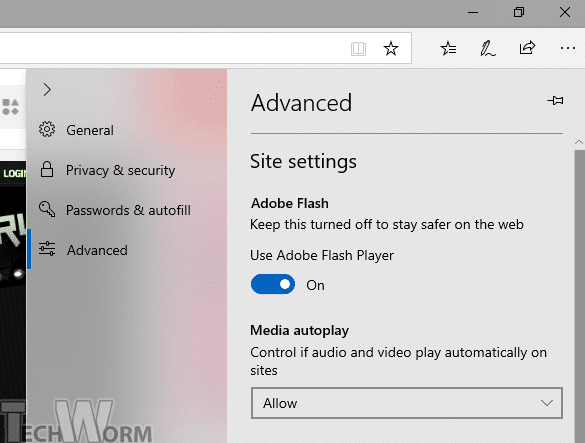585x443 pixels.
Task: Select the Advanced settings tab
Action: [x=127, y=250]
